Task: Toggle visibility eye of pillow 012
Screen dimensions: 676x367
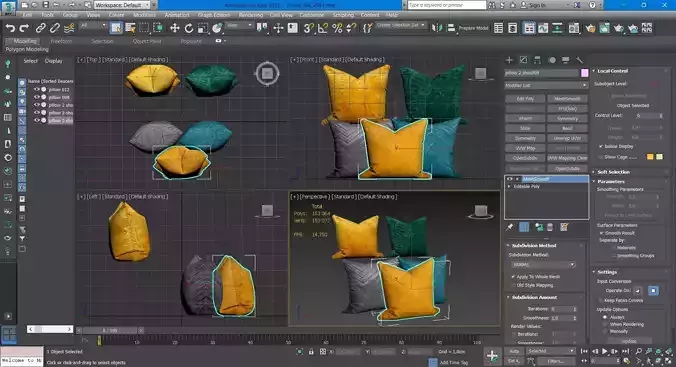Action: click(x=37, y=90)
